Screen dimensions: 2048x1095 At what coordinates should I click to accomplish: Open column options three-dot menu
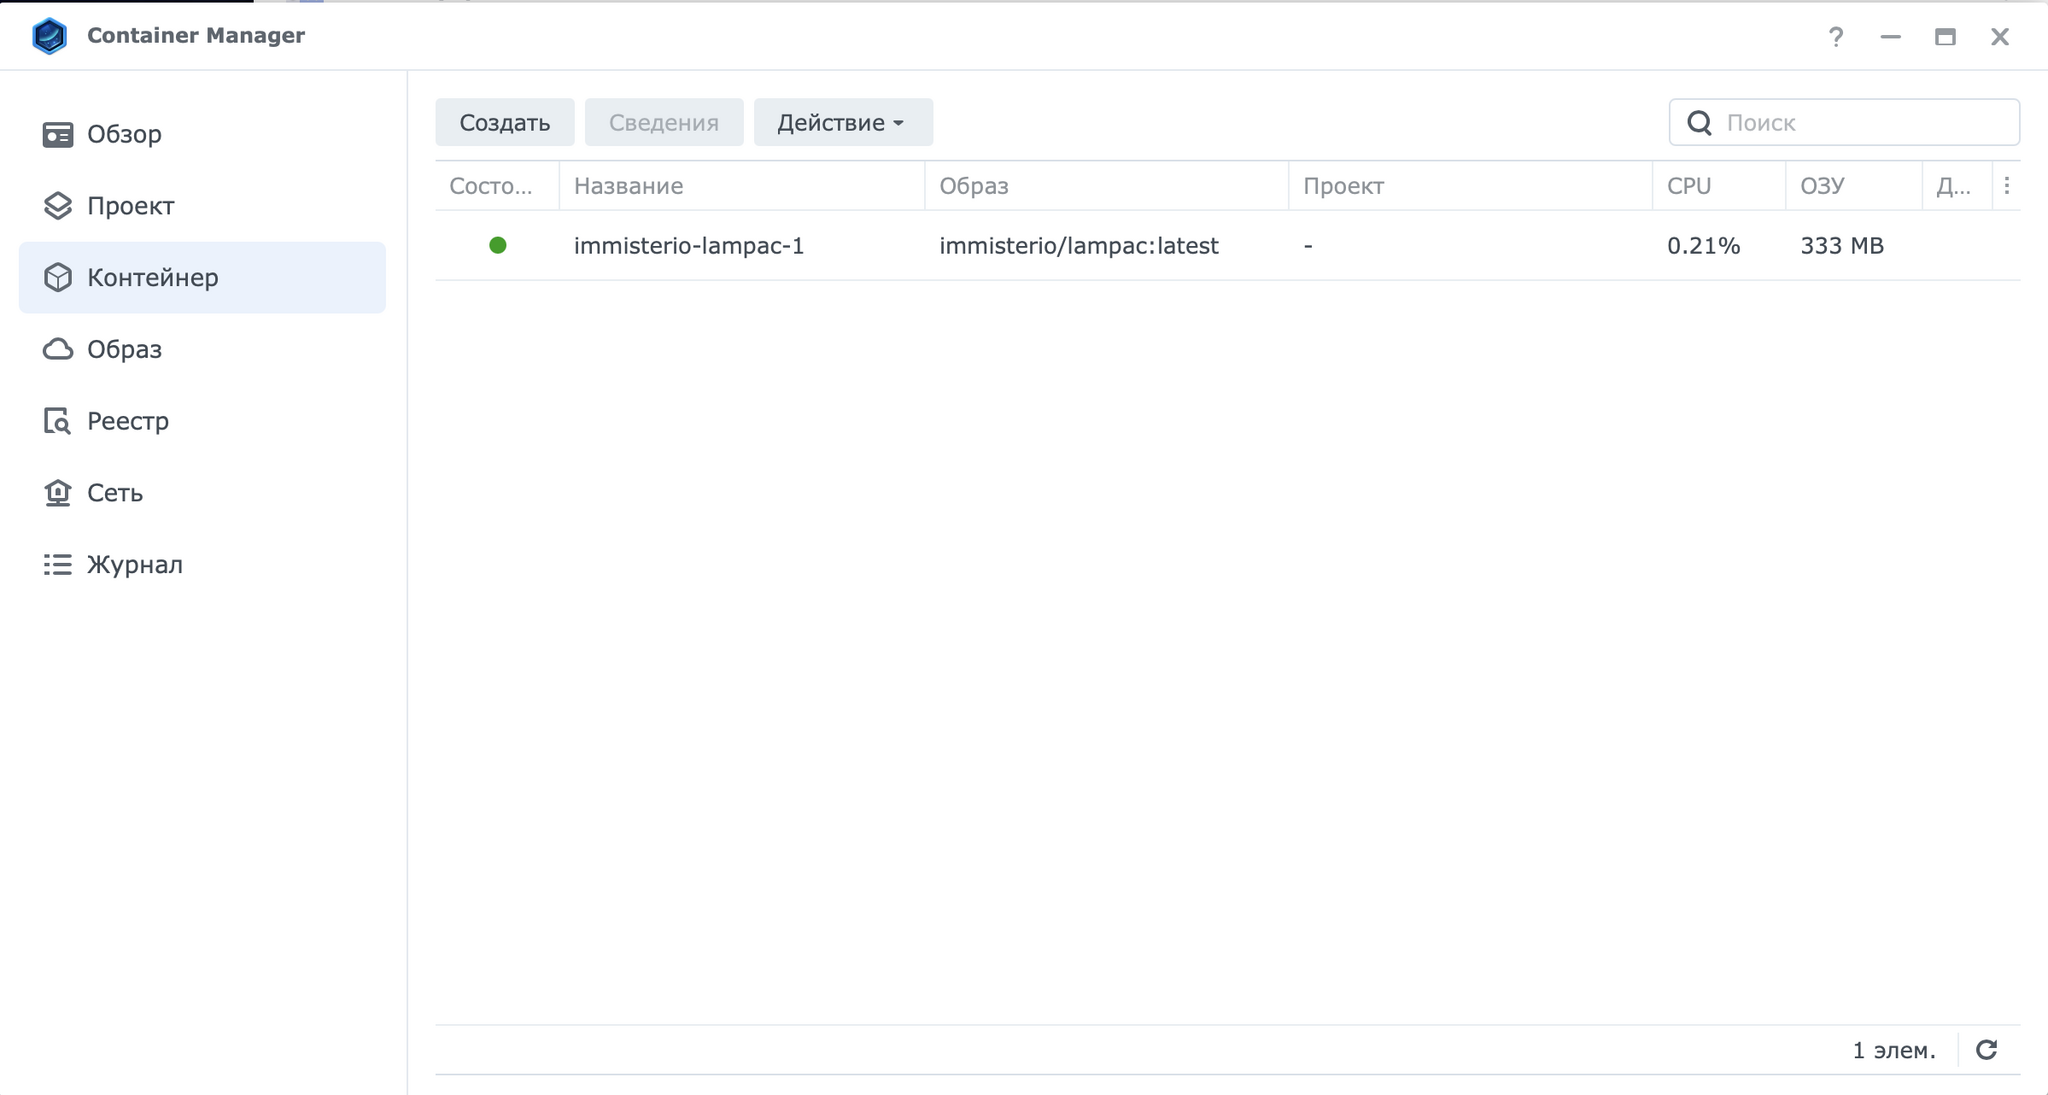[2006, 186]
